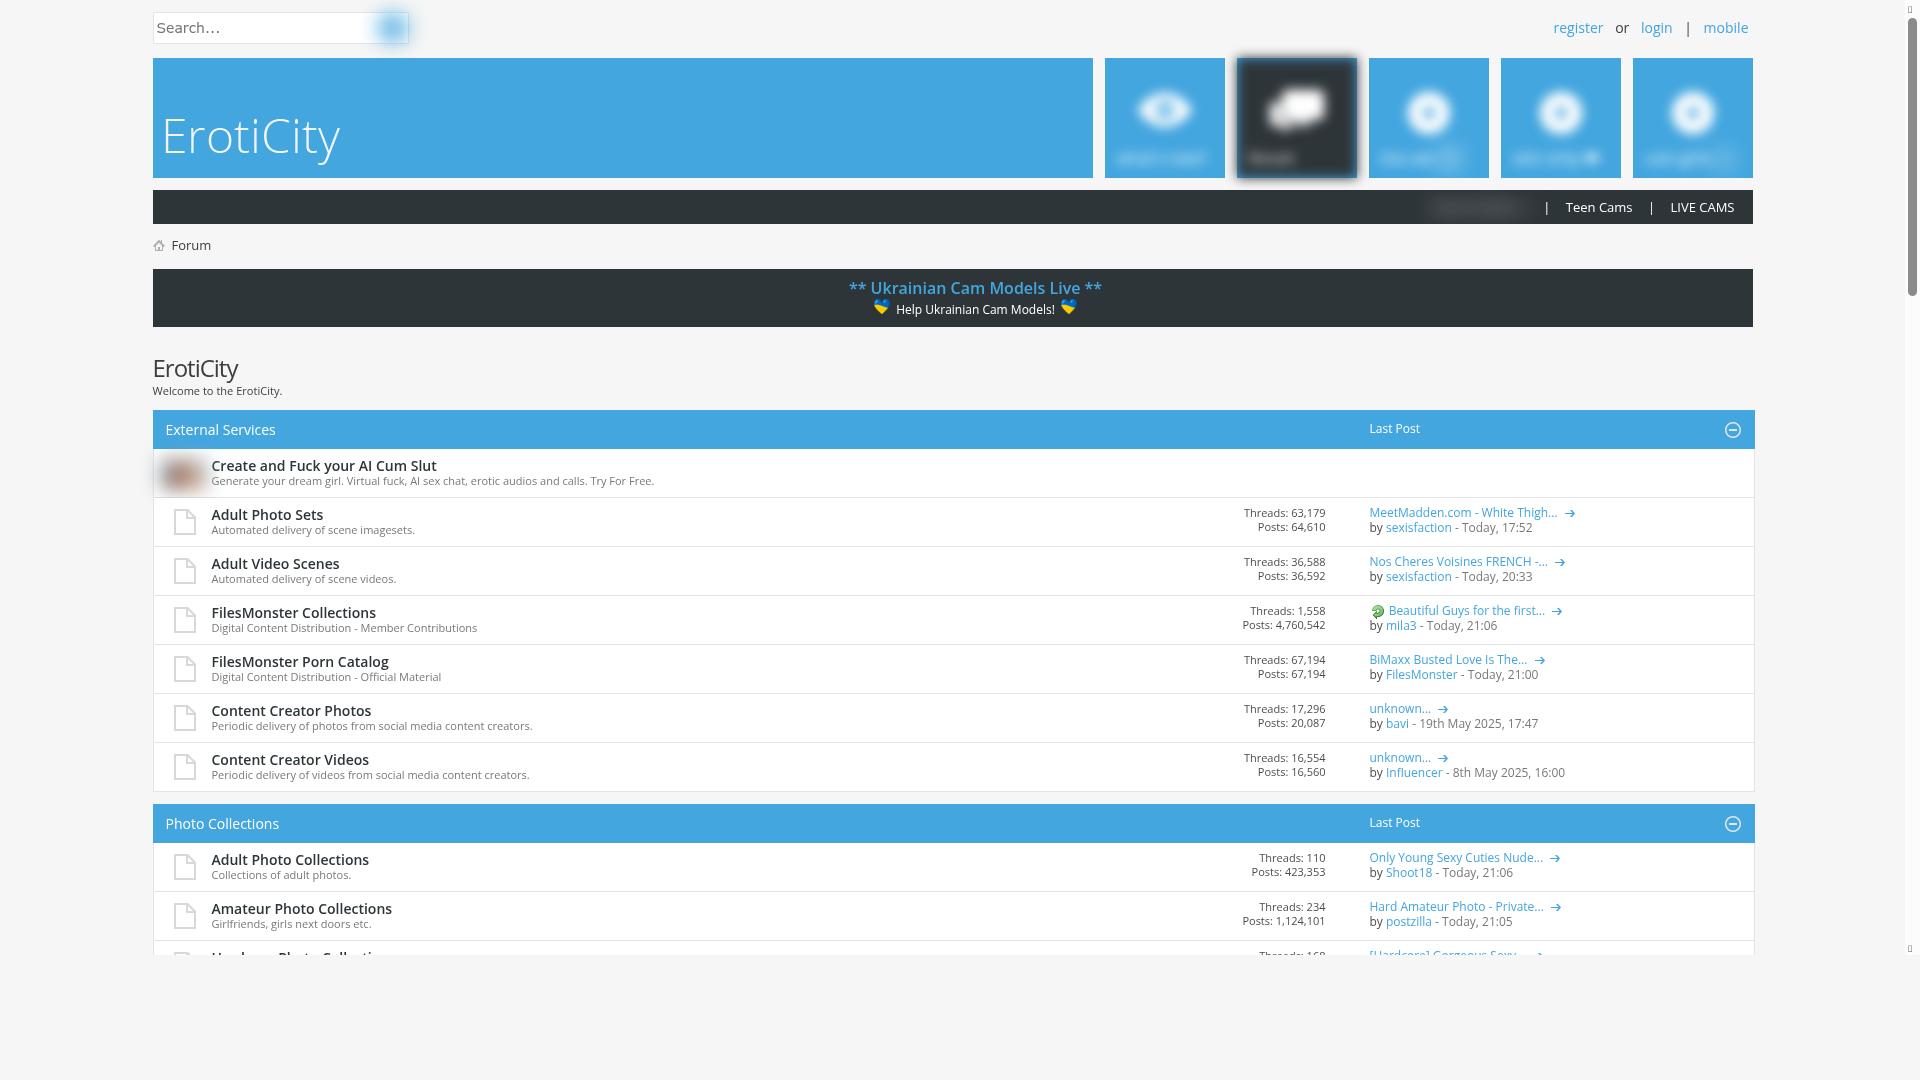Image resolution: width=1920 pixels, height=1080 pixels.
Task: Click the search button beside the search field
Action: pos(392,28)
